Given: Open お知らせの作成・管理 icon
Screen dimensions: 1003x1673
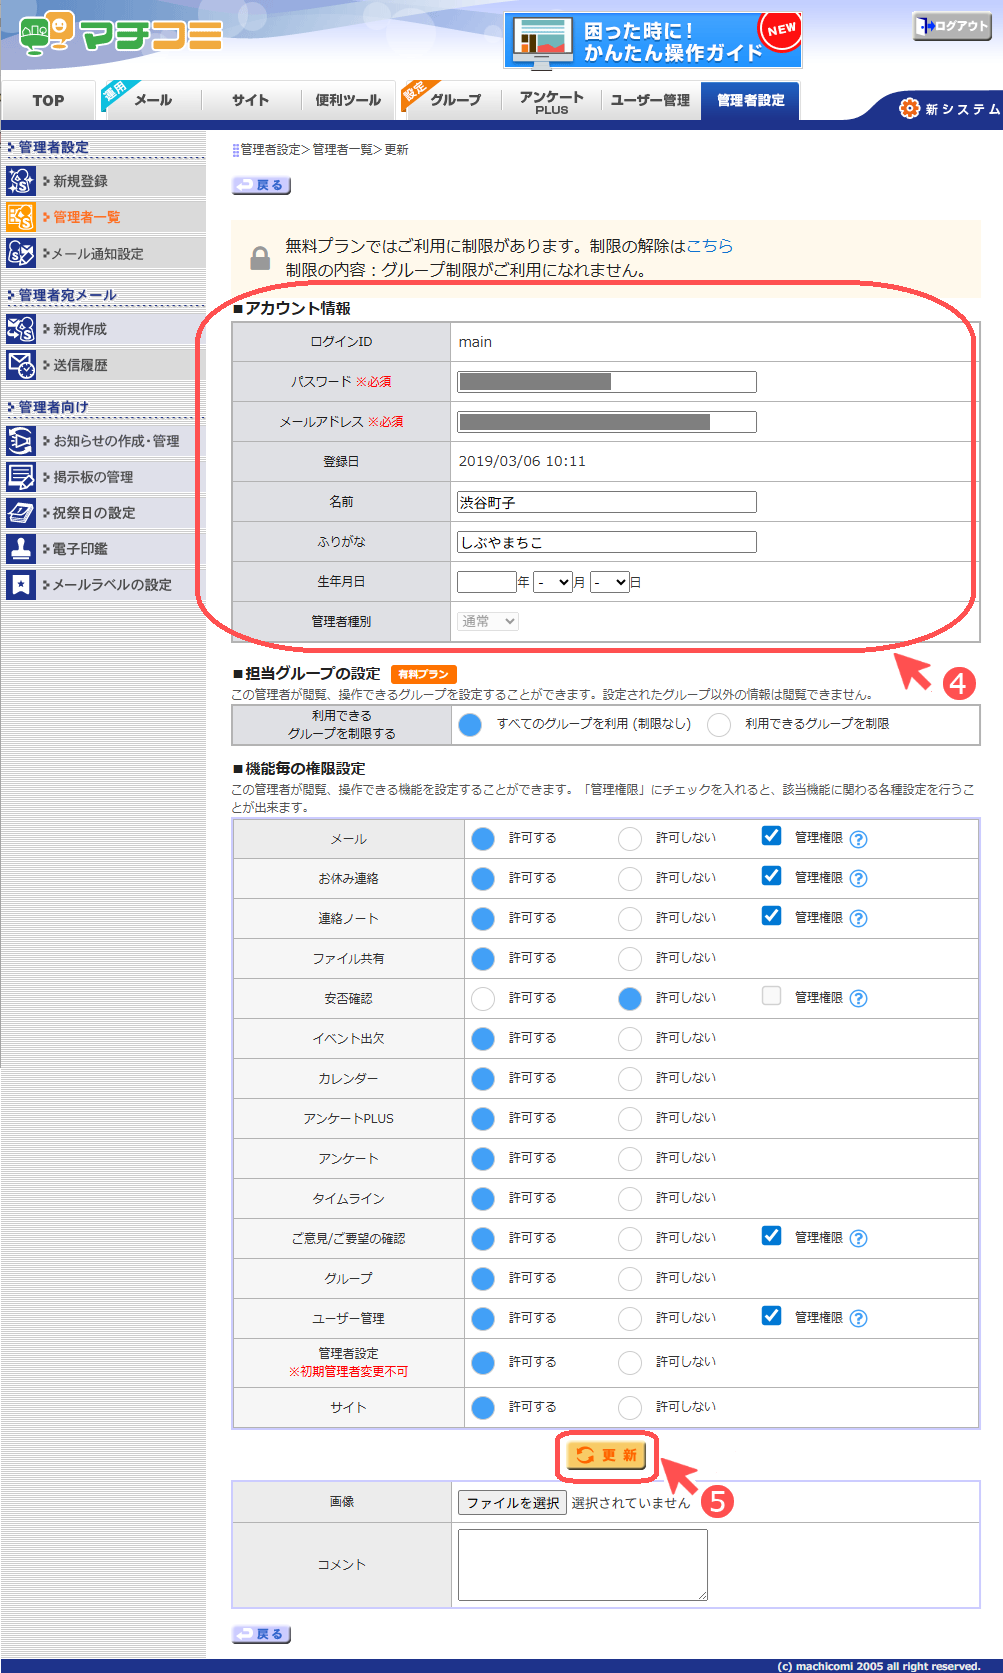Looking at the screenshot, I should pos(21,441).
